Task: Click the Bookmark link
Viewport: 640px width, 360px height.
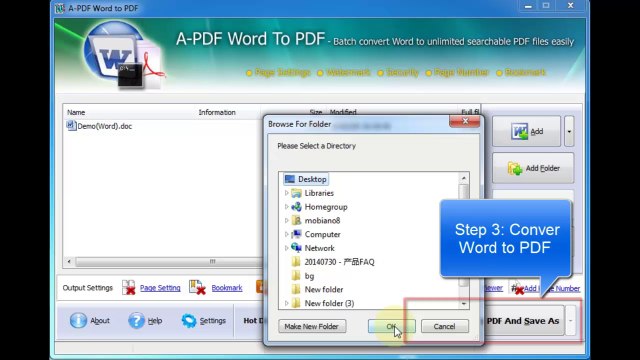Action: 227,288
